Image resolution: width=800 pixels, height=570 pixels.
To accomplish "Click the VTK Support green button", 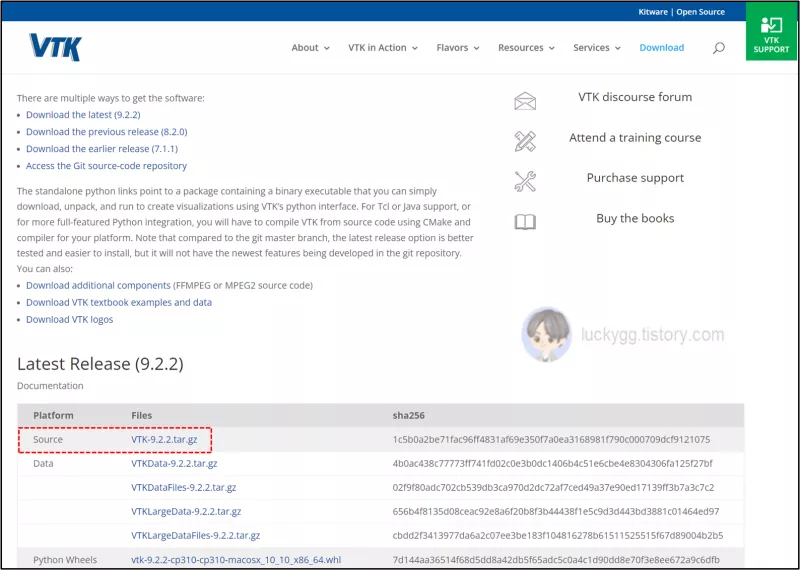I will [x=771, y=32].
